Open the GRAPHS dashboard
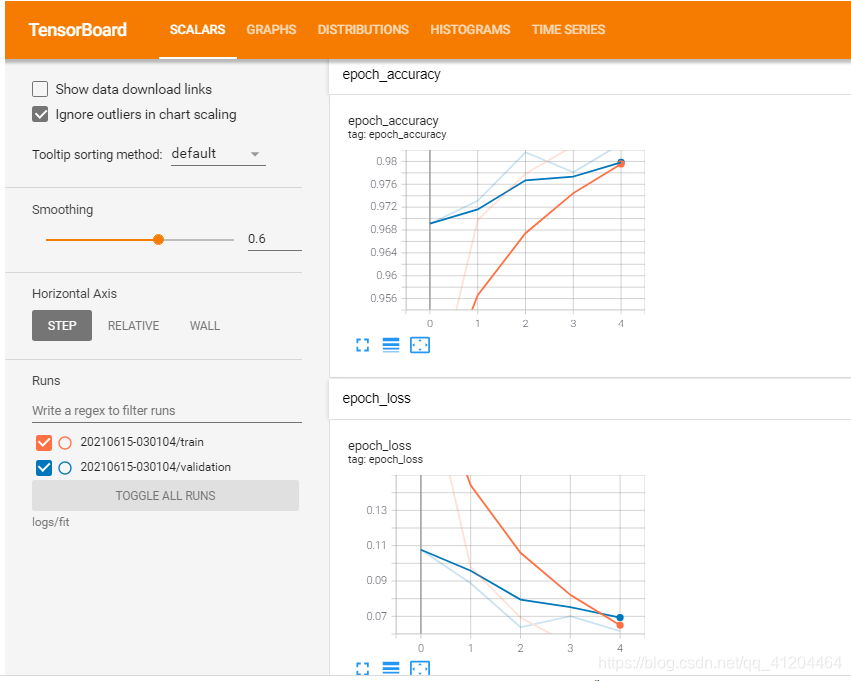Viewport: 851px width, 681px height. [x=271, y=30]
